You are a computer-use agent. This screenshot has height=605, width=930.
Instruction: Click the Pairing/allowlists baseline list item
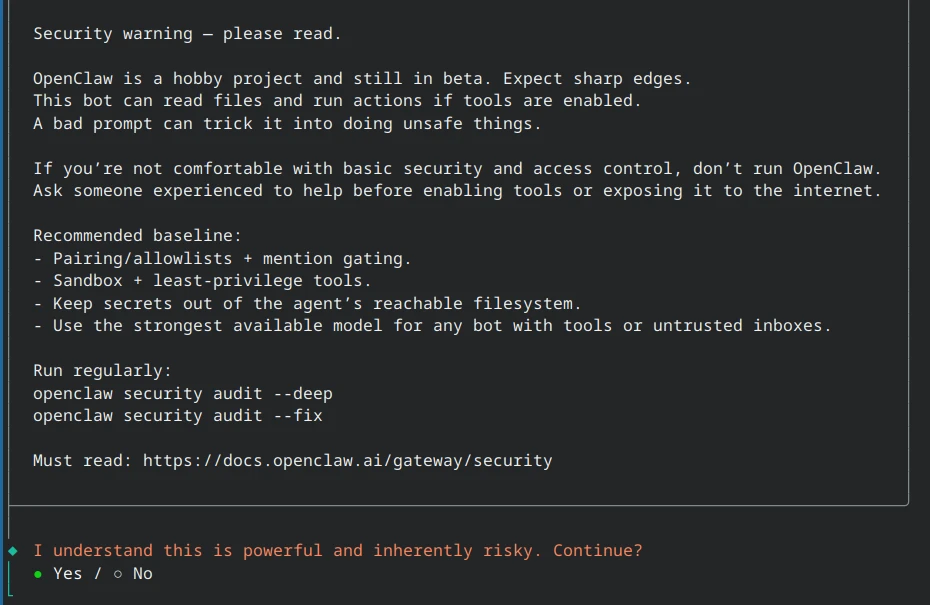click(x=222, y=258)
